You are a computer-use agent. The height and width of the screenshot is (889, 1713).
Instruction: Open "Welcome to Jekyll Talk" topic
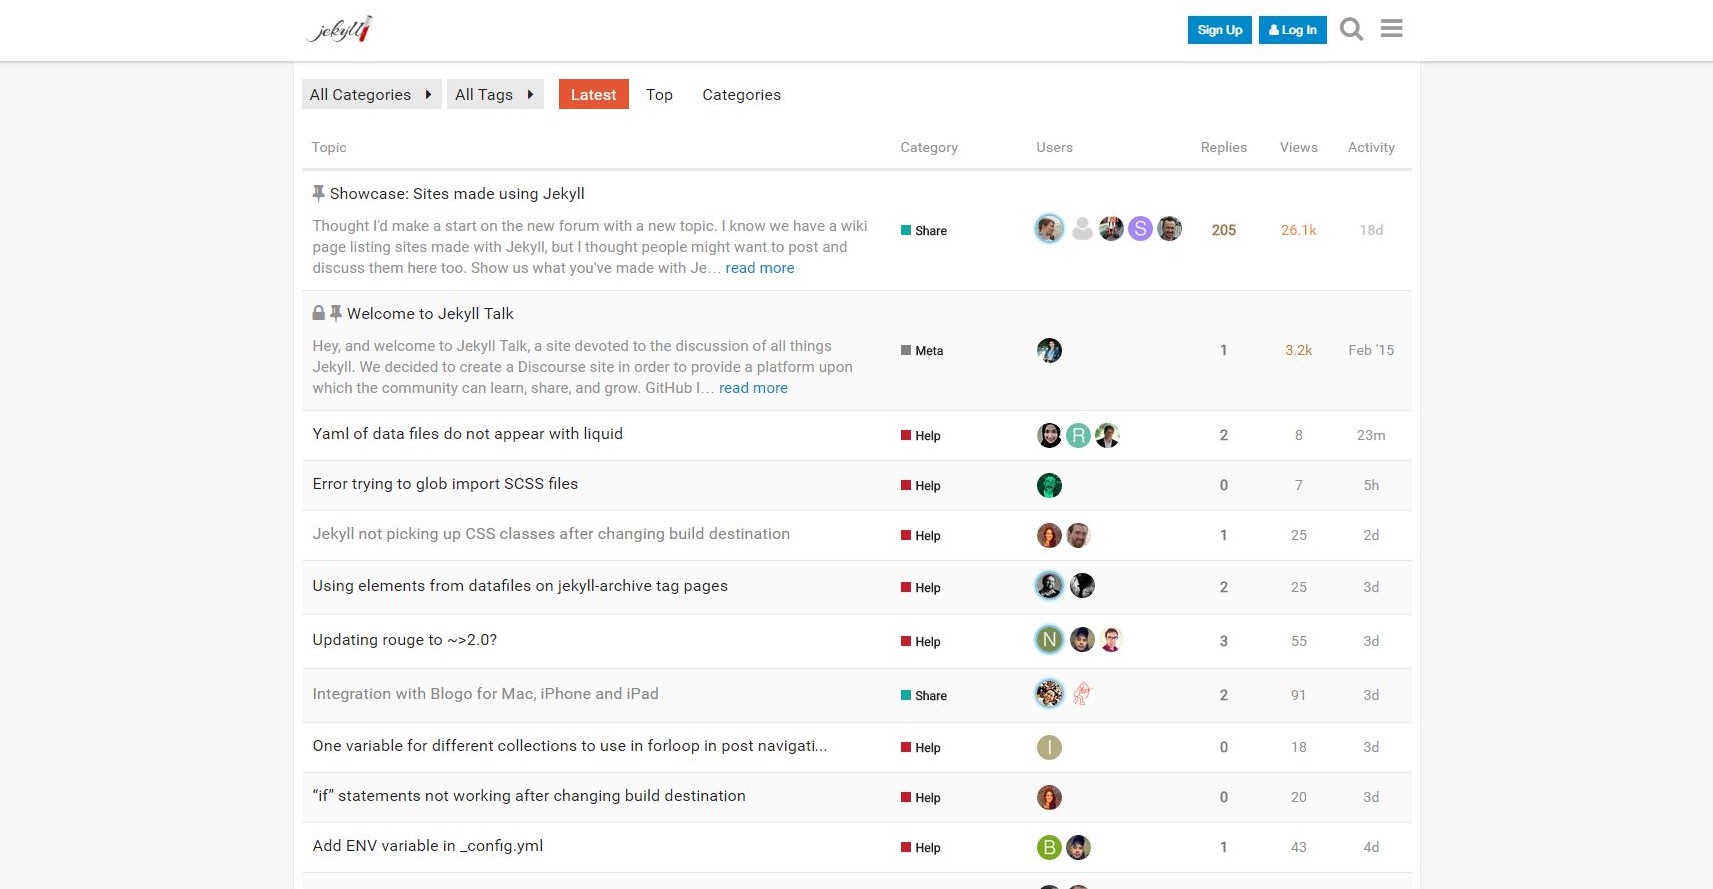(430, 313)
